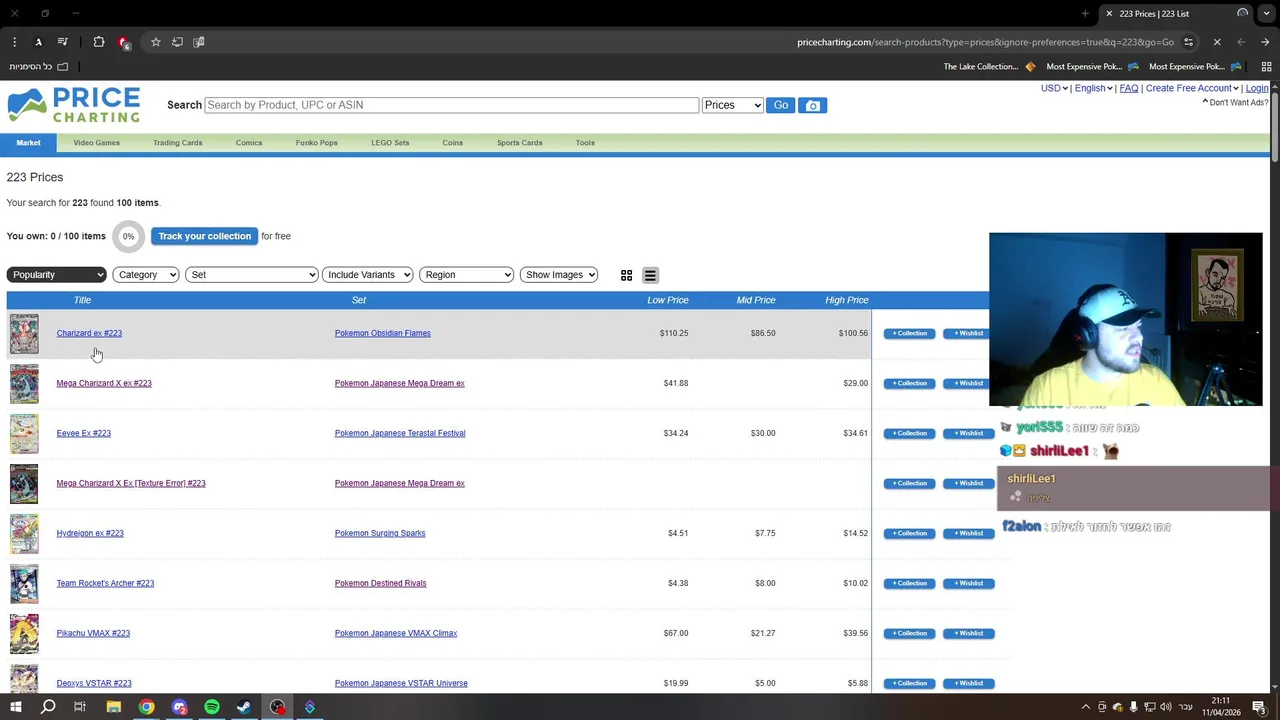Sort by the High Price column header
1280x720 pixels.
[x=846, y=300]
